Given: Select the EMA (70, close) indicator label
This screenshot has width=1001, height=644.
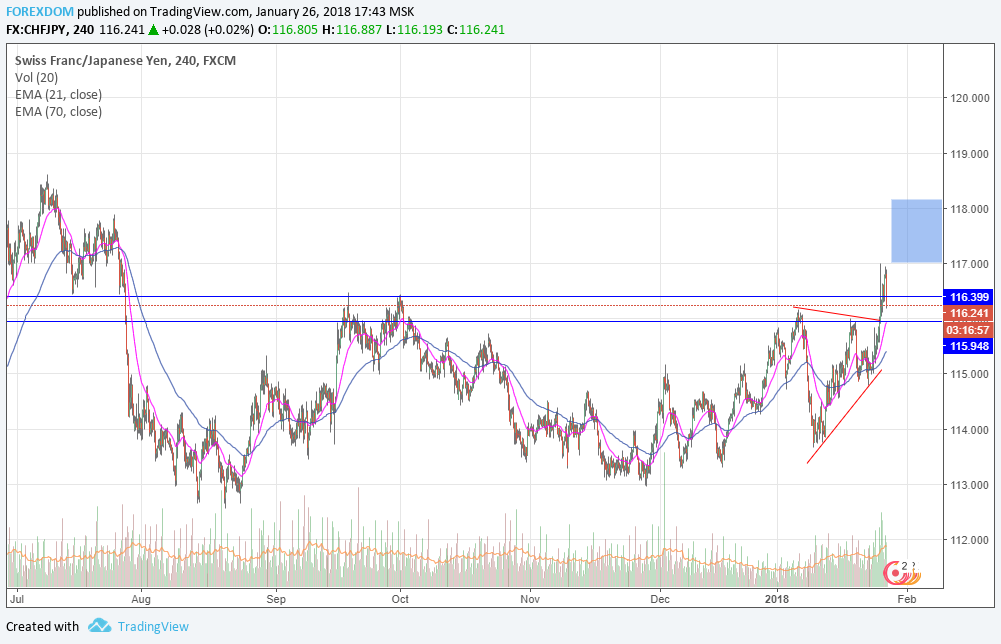Looking at the screenshot, I should (58, 112).
